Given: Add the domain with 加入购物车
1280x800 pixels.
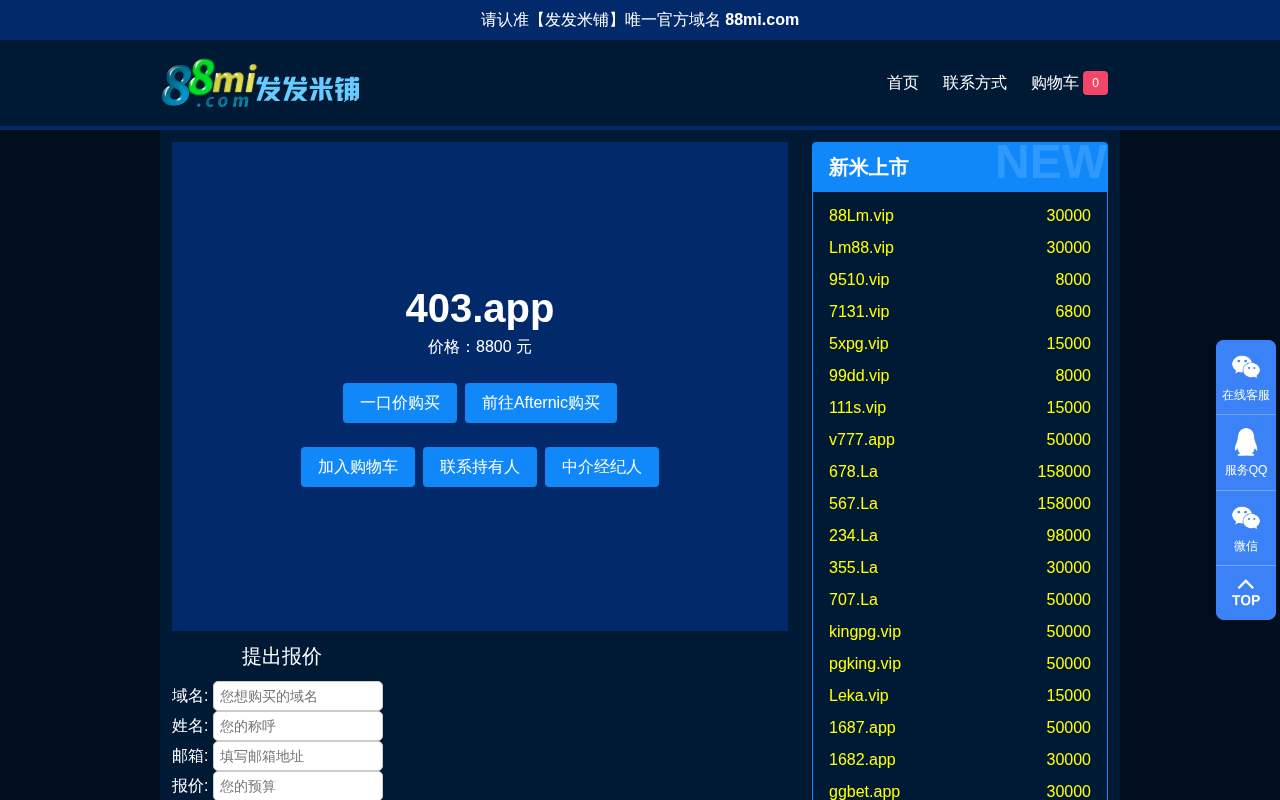Looking at the screenshot, I should [x=358, y=467].
